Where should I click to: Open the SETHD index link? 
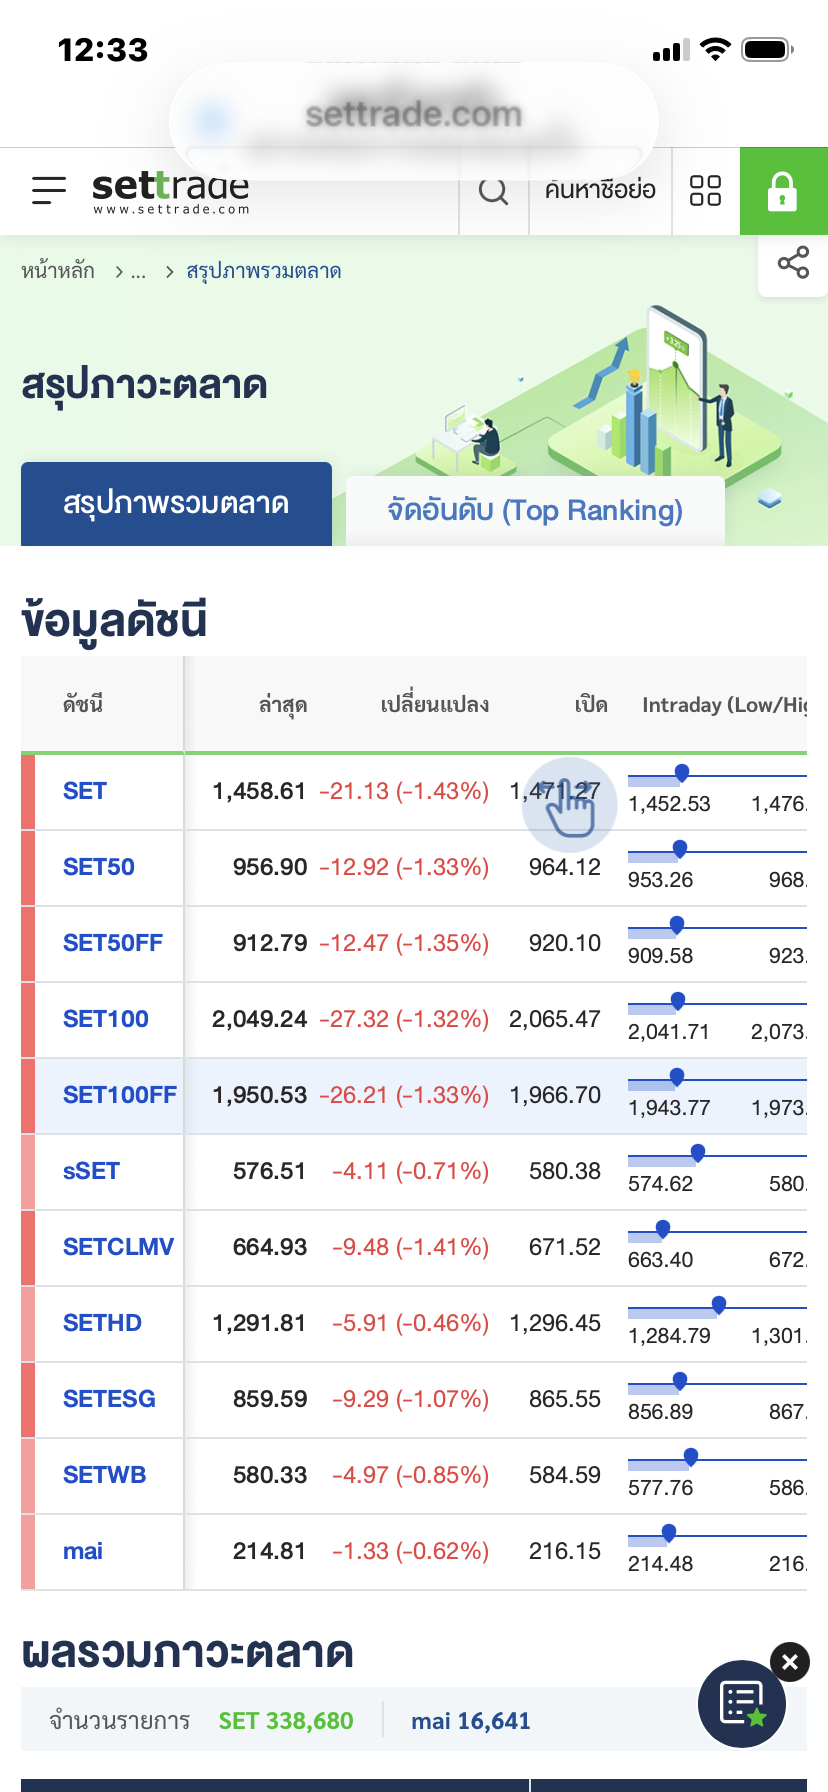[x=102, y=1323]
